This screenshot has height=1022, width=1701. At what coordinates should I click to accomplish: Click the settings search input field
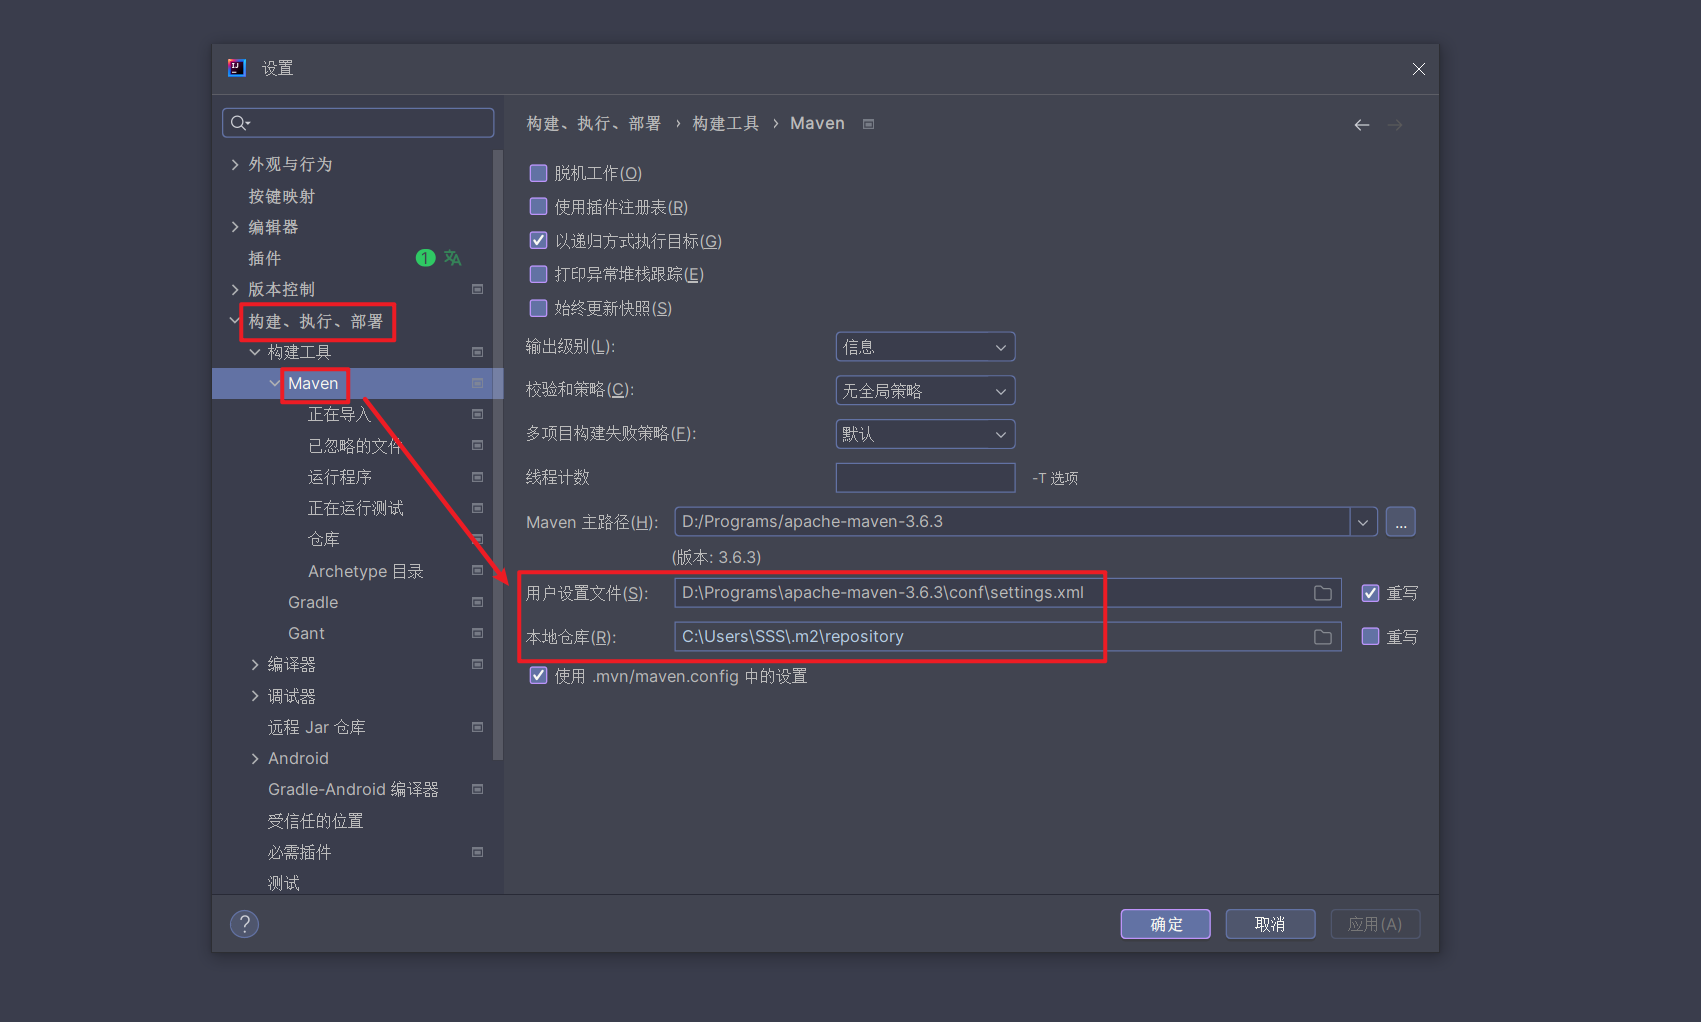[x=358, y=123]
